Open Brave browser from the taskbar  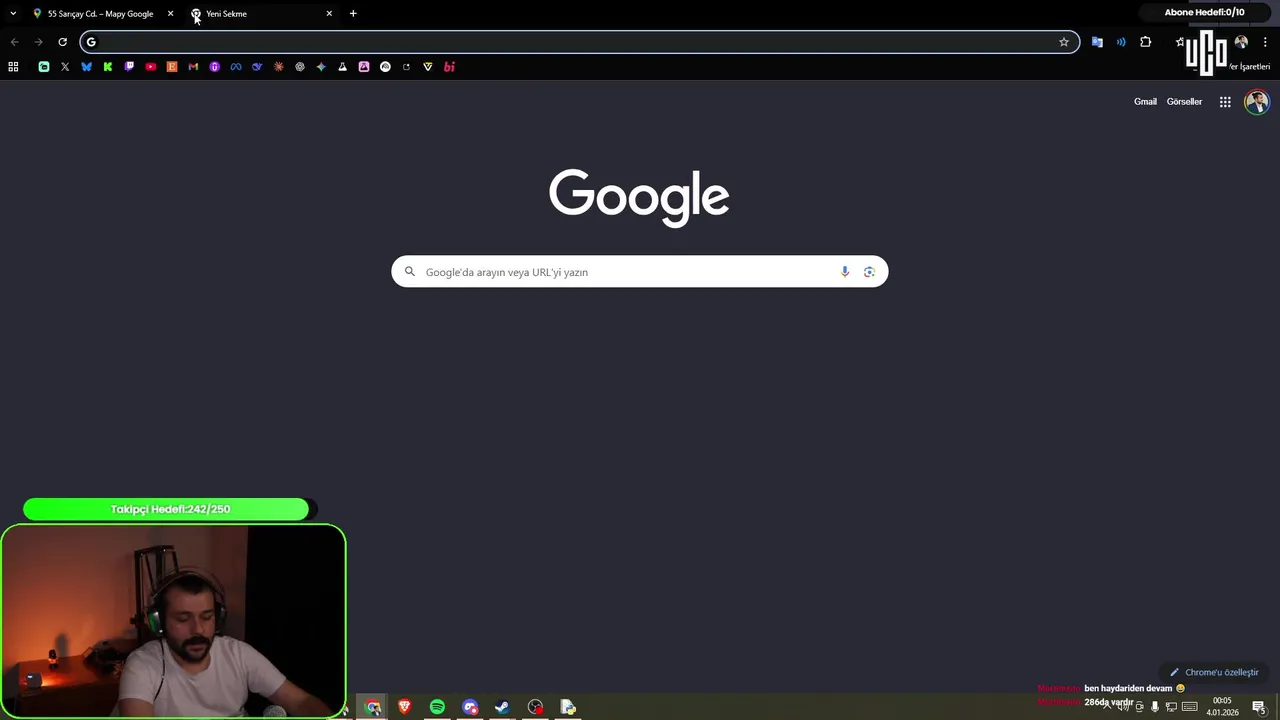coord(405,707)
